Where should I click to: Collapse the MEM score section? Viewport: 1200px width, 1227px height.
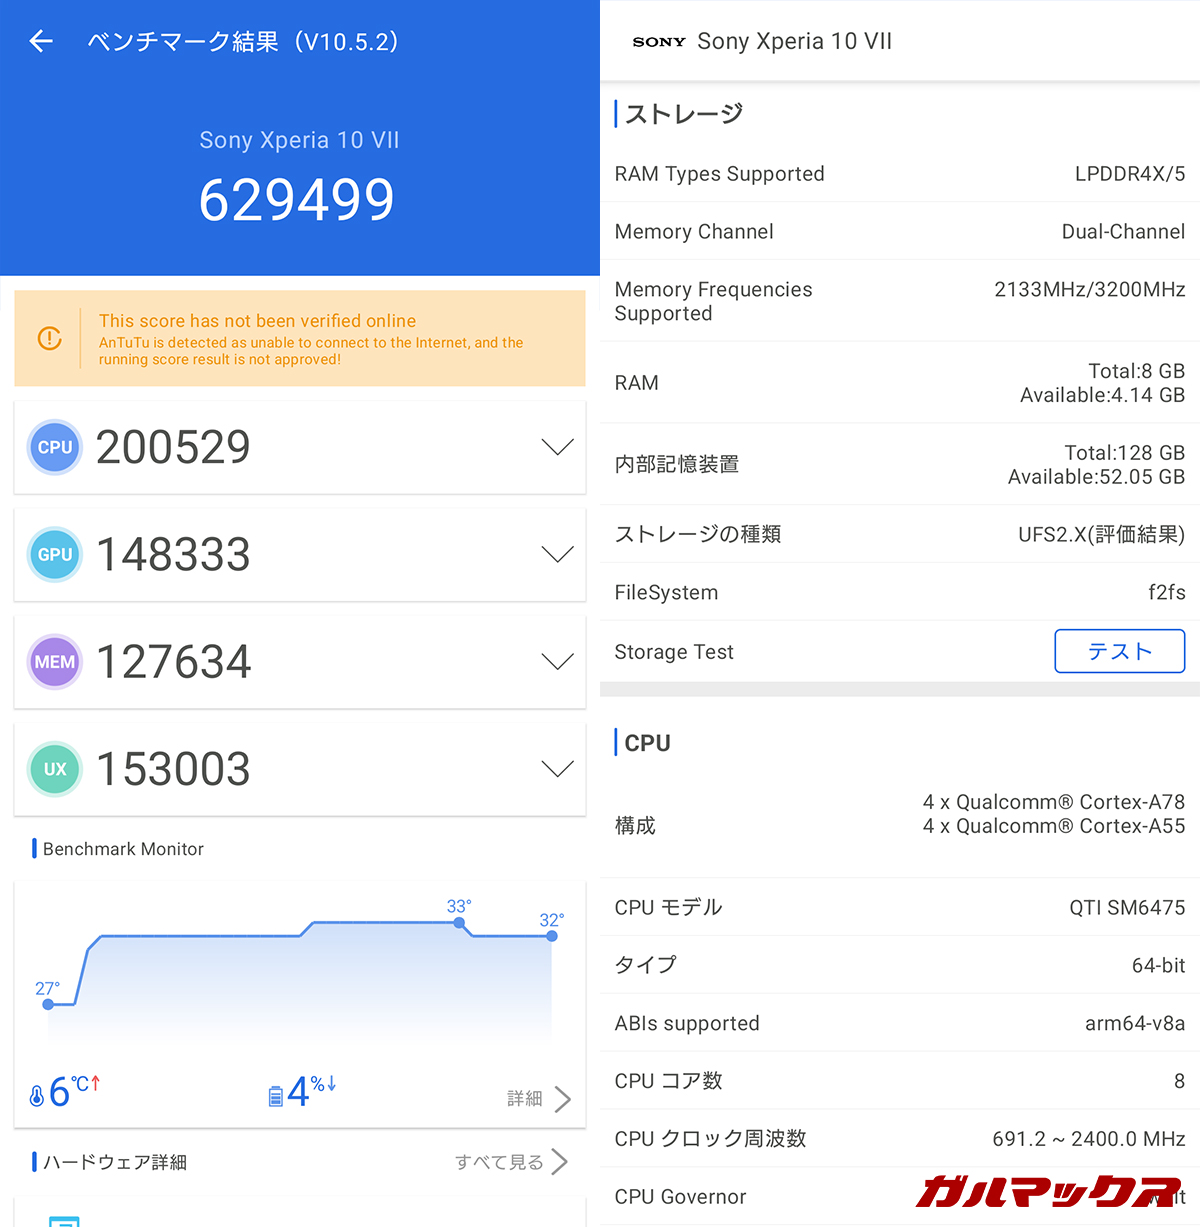[x=557, y=661]
